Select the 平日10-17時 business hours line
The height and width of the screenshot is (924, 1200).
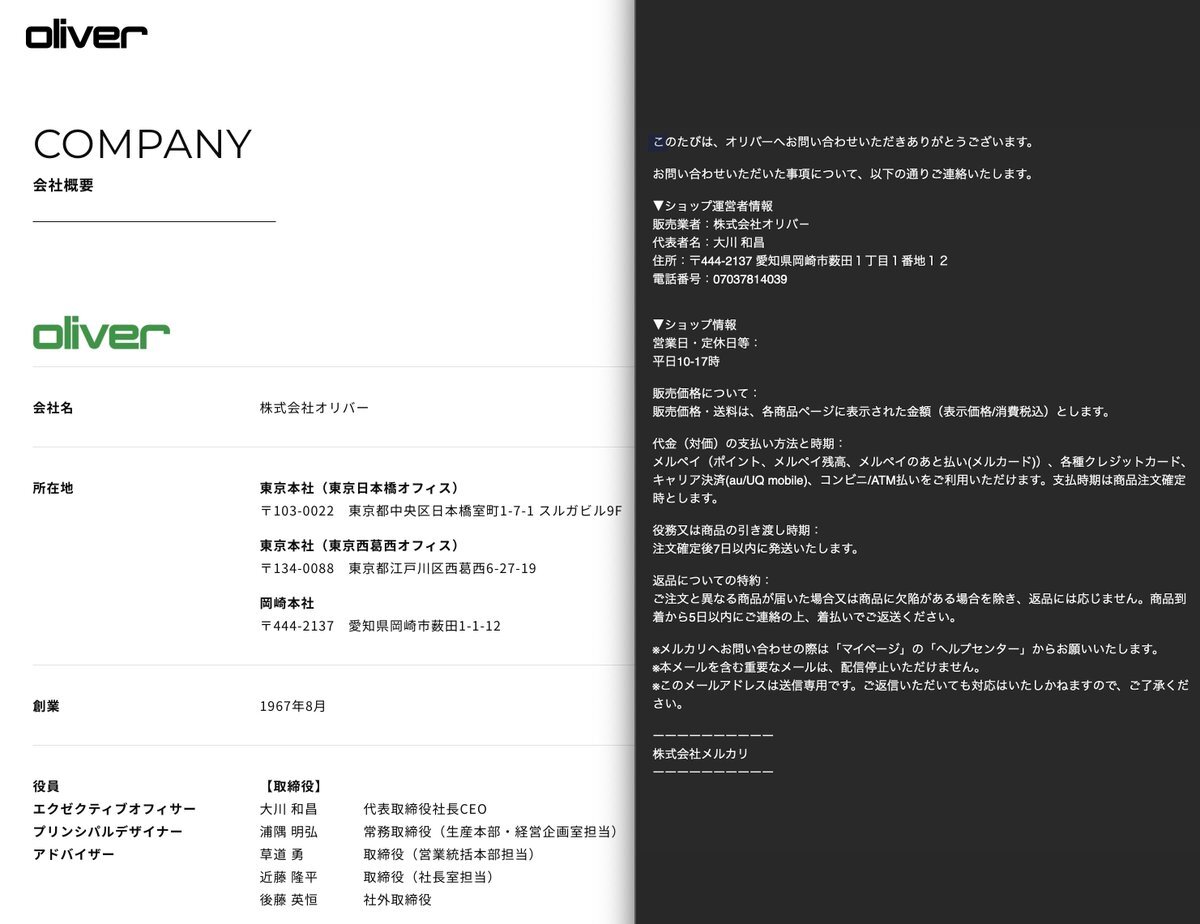pos(686,361)
